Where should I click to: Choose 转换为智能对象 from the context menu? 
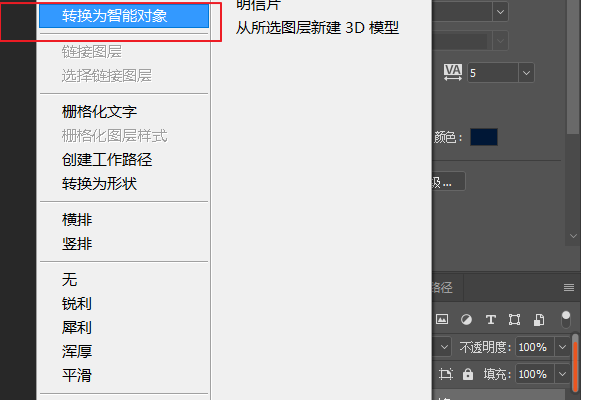124,16
